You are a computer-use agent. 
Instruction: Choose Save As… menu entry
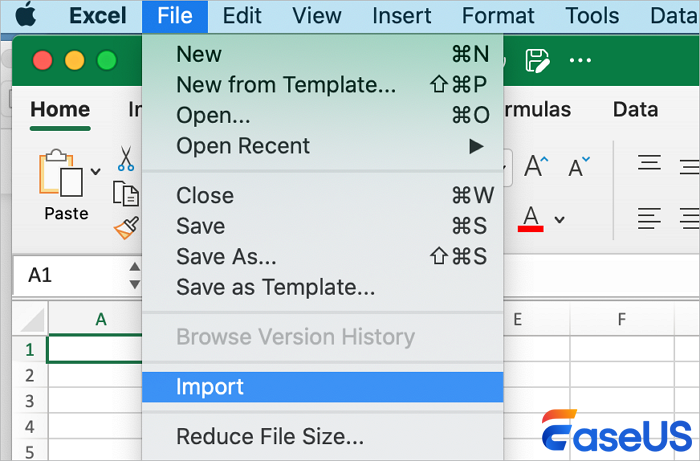click(323, 257)
